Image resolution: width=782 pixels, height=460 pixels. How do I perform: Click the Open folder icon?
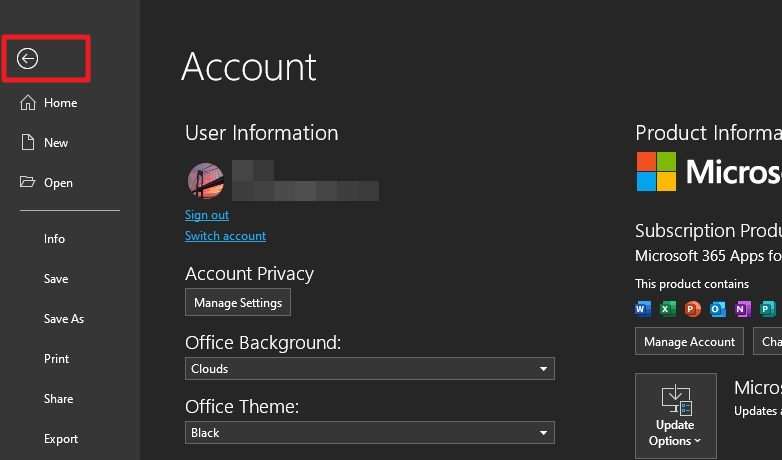coord(27,182)
